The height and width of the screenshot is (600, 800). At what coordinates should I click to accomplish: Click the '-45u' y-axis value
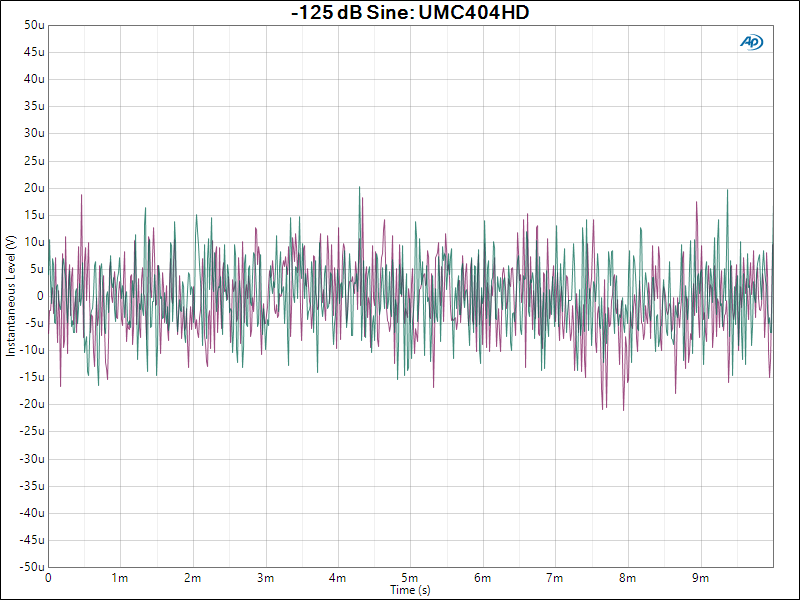[32, 540]
